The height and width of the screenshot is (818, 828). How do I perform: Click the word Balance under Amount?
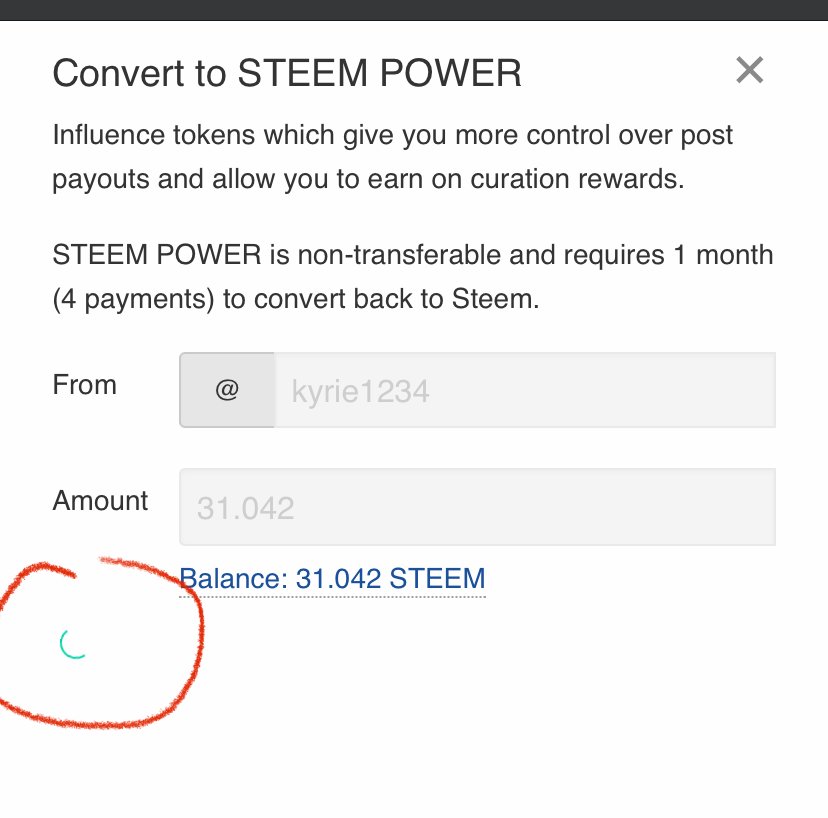(234, 579)
